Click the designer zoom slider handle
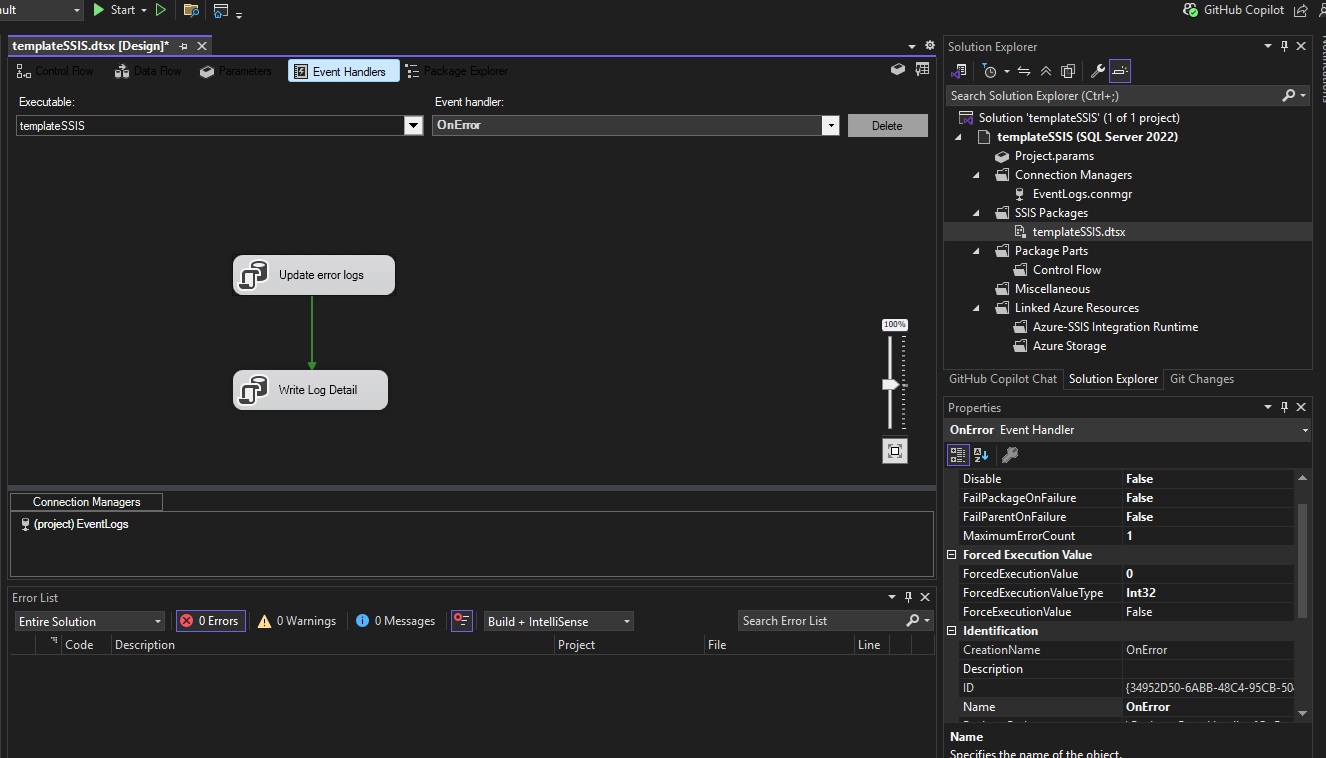 890,385
